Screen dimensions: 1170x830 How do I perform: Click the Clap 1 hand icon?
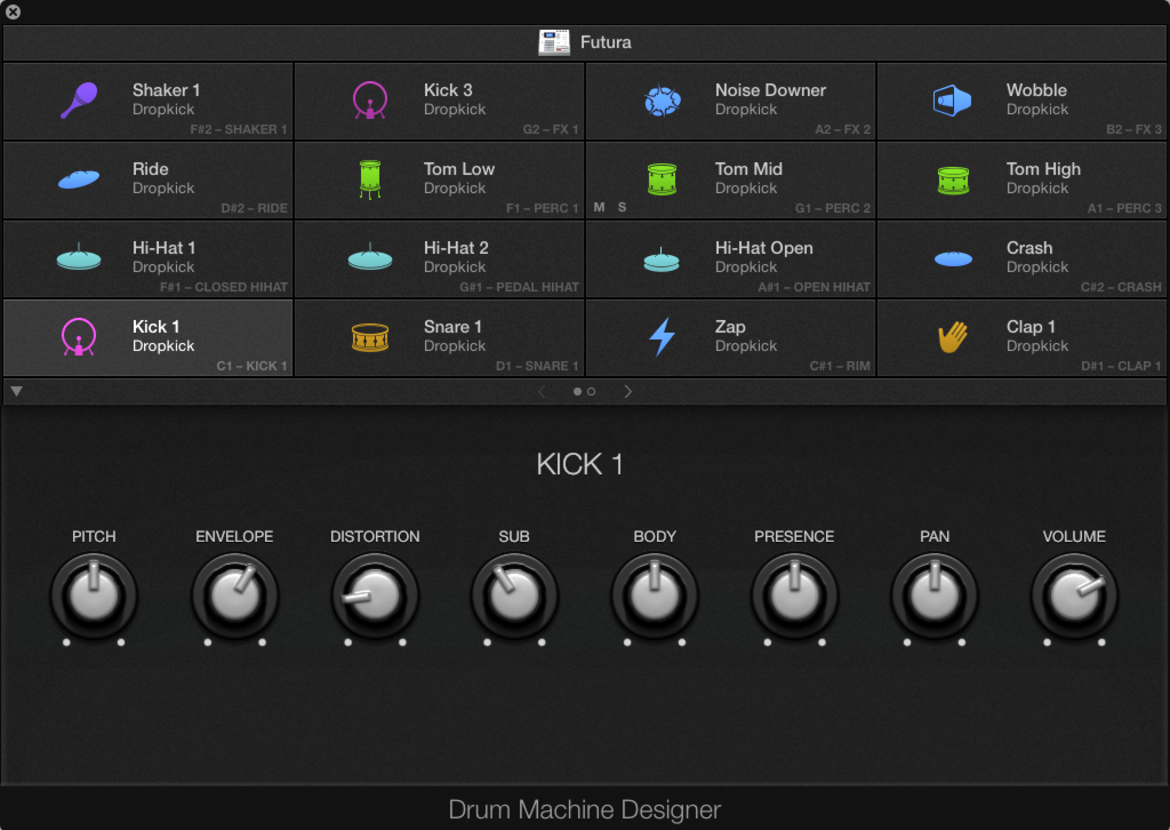click(x=953, y=337)
